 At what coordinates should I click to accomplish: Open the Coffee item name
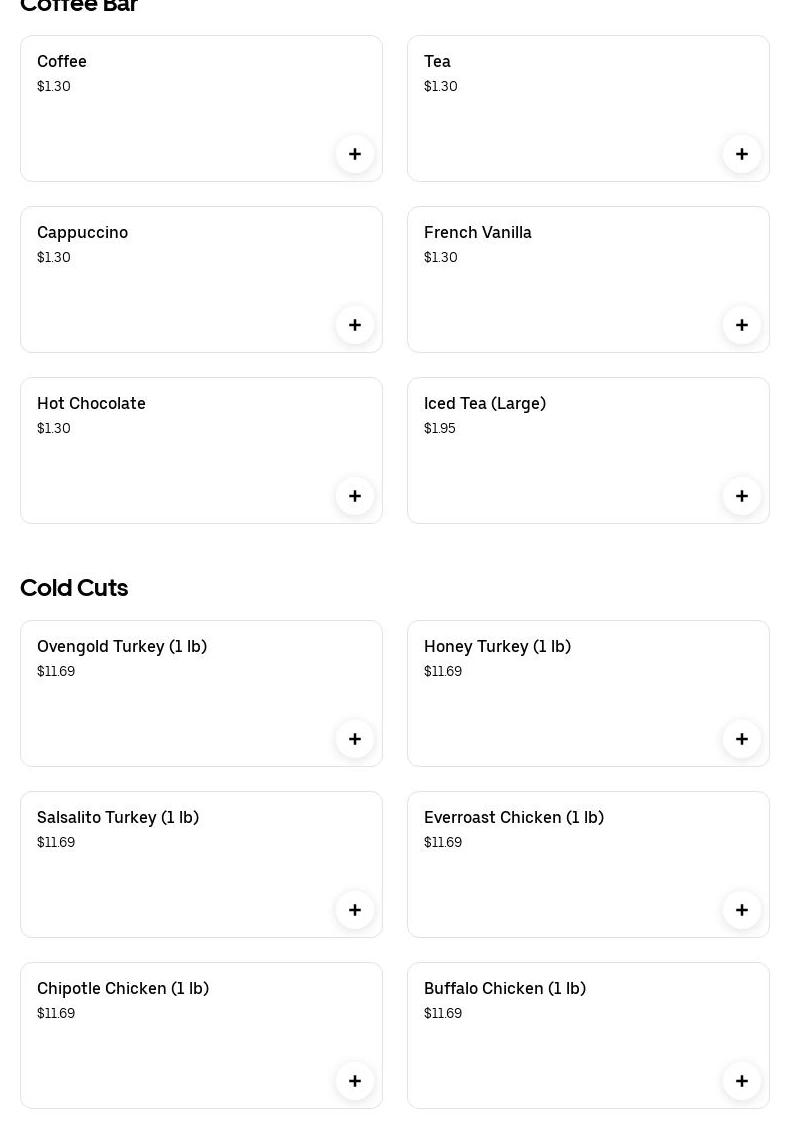62,62
